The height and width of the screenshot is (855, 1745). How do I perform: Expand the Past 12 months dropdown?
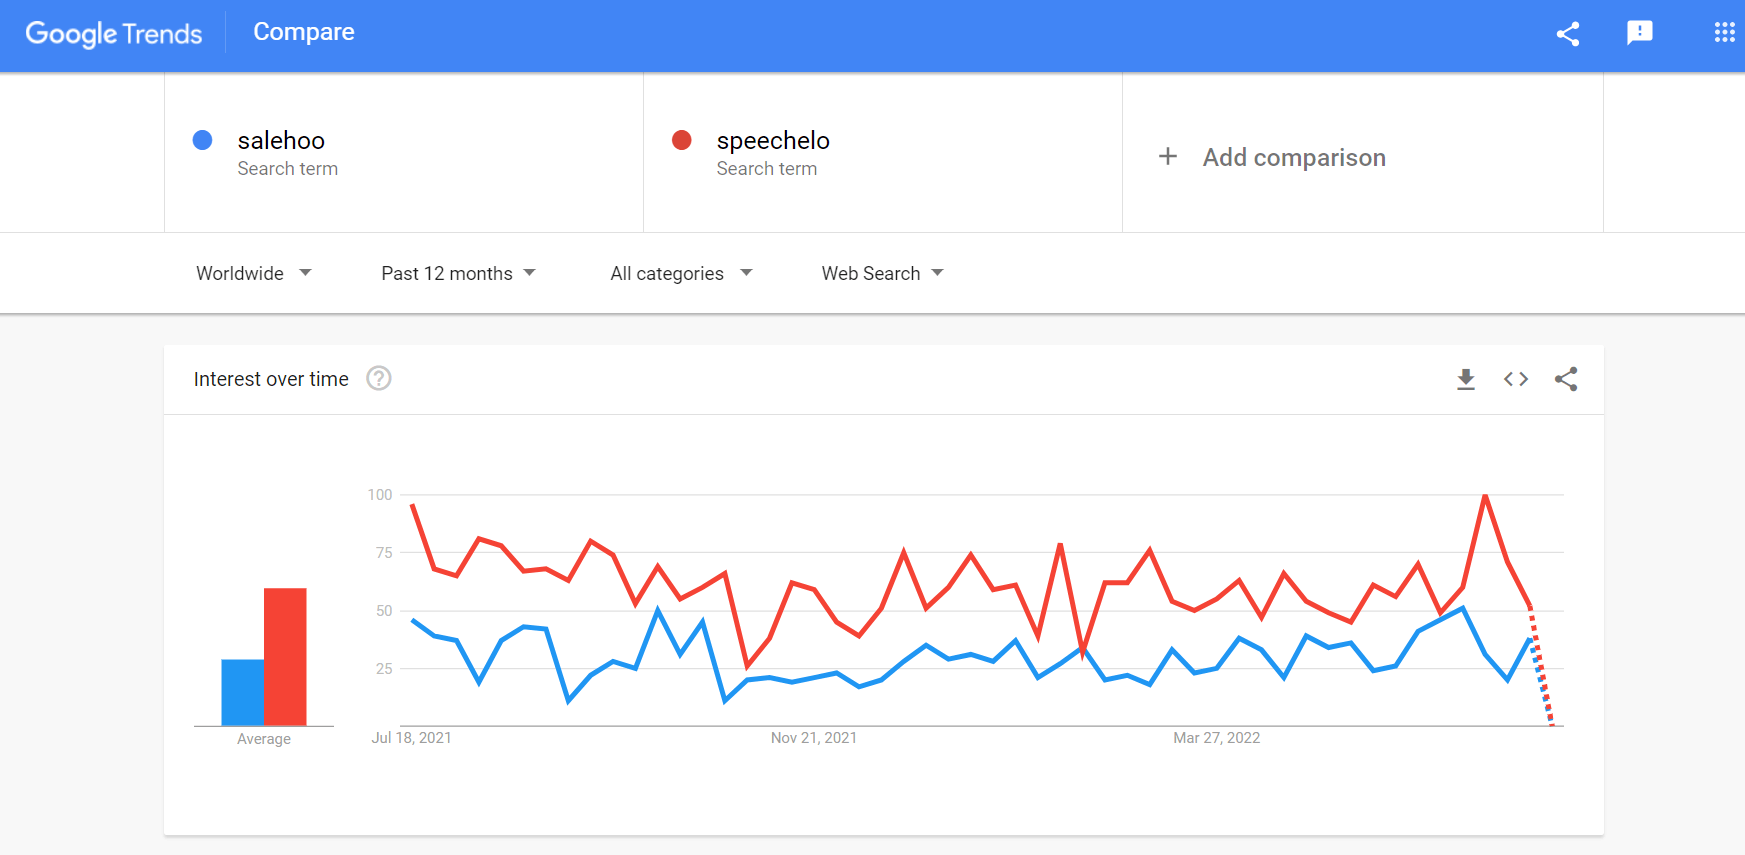coord(458,273)
